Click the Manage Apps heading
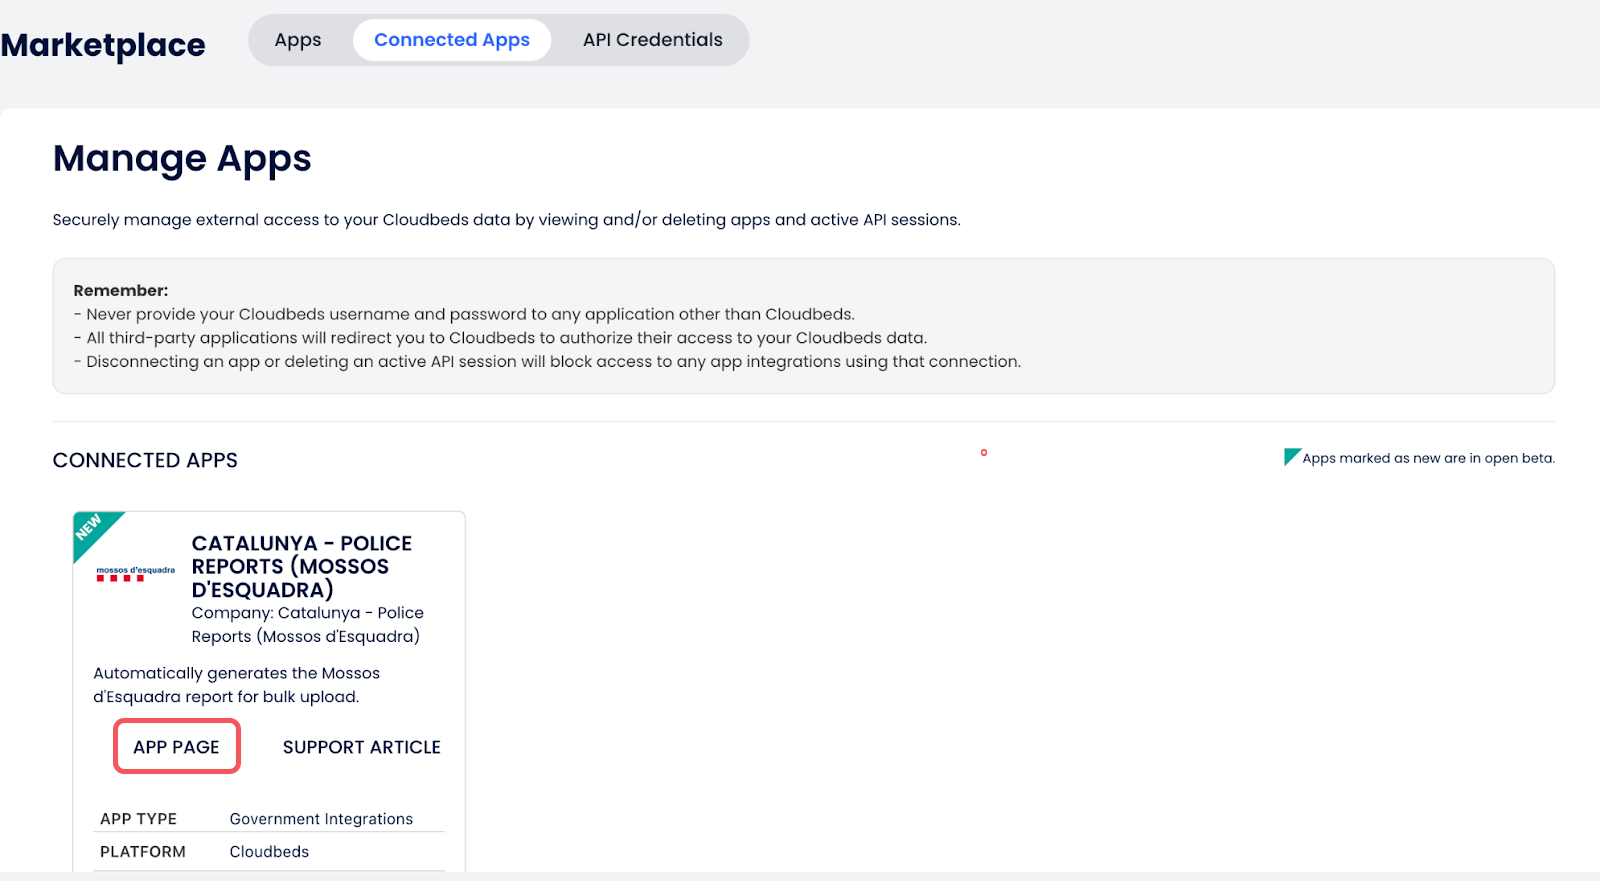1600x881 pixels. coord(182,159)
